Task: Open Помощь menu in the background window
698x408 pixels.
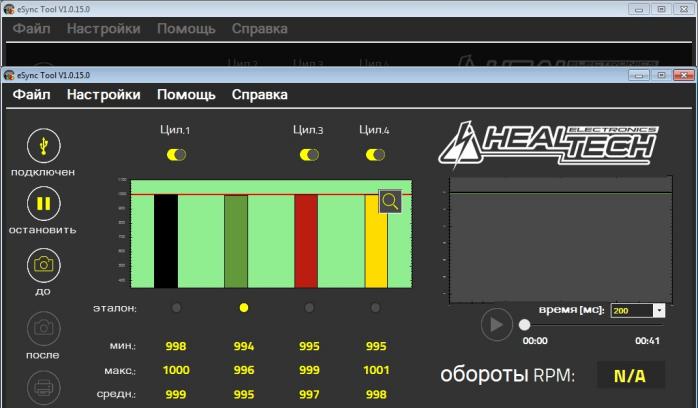Action: tap(186, 28)
